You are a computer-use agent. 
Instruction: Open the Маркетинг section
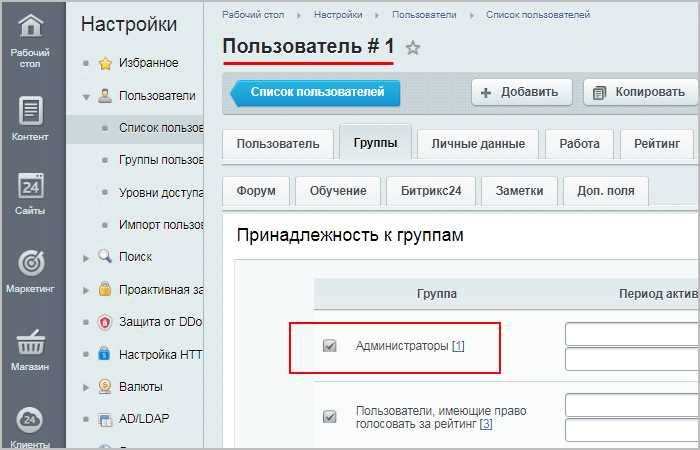pyautogui.click(x=30, y=271)
